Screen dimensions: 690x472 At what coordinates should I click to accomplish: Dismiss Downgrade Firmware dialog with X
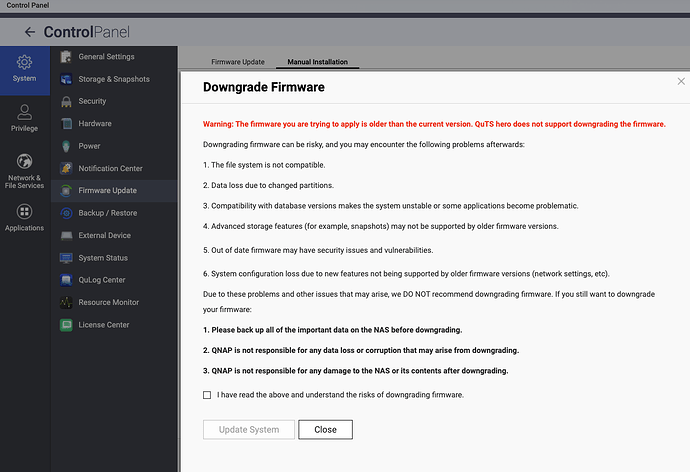(x=681, y=81)
